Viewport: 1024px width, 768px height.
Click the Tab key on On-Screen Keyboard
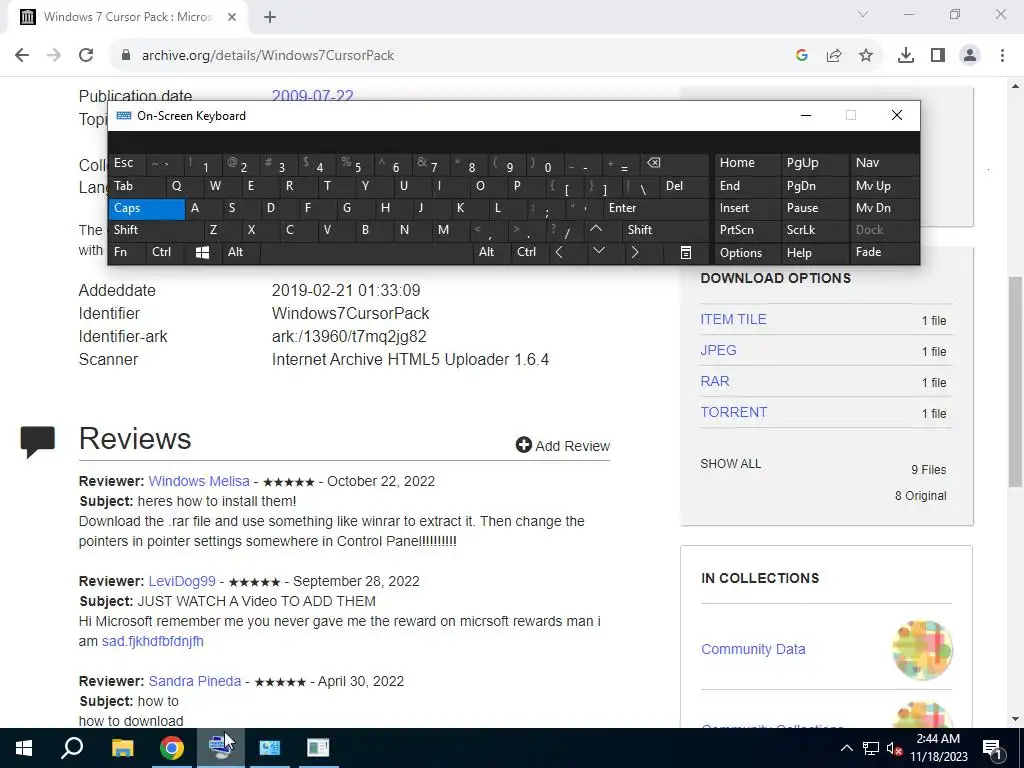tap(136, 186)
